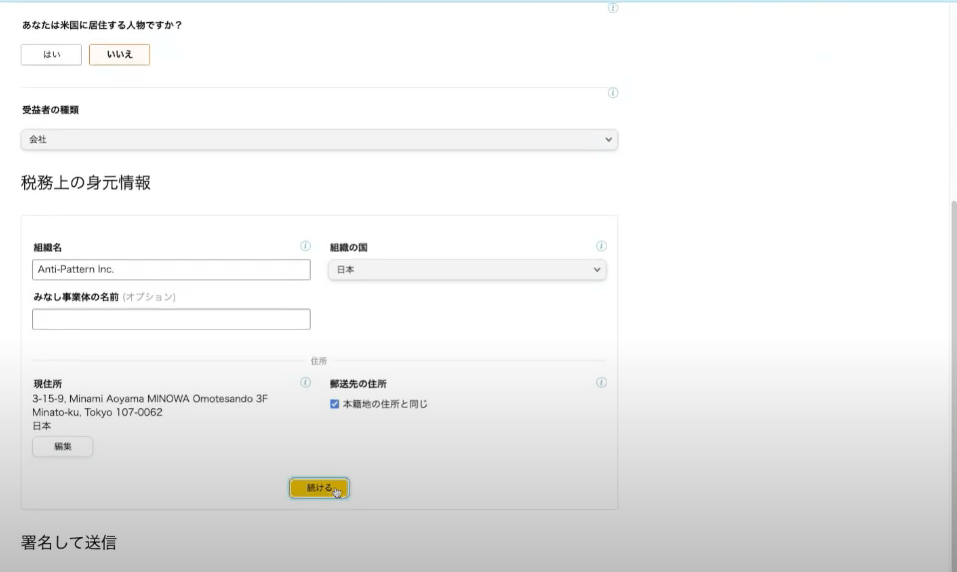Click address text Minato-ku, Tokyo 107-0062
Screen dimensions: 957x572
pos(98,412)
